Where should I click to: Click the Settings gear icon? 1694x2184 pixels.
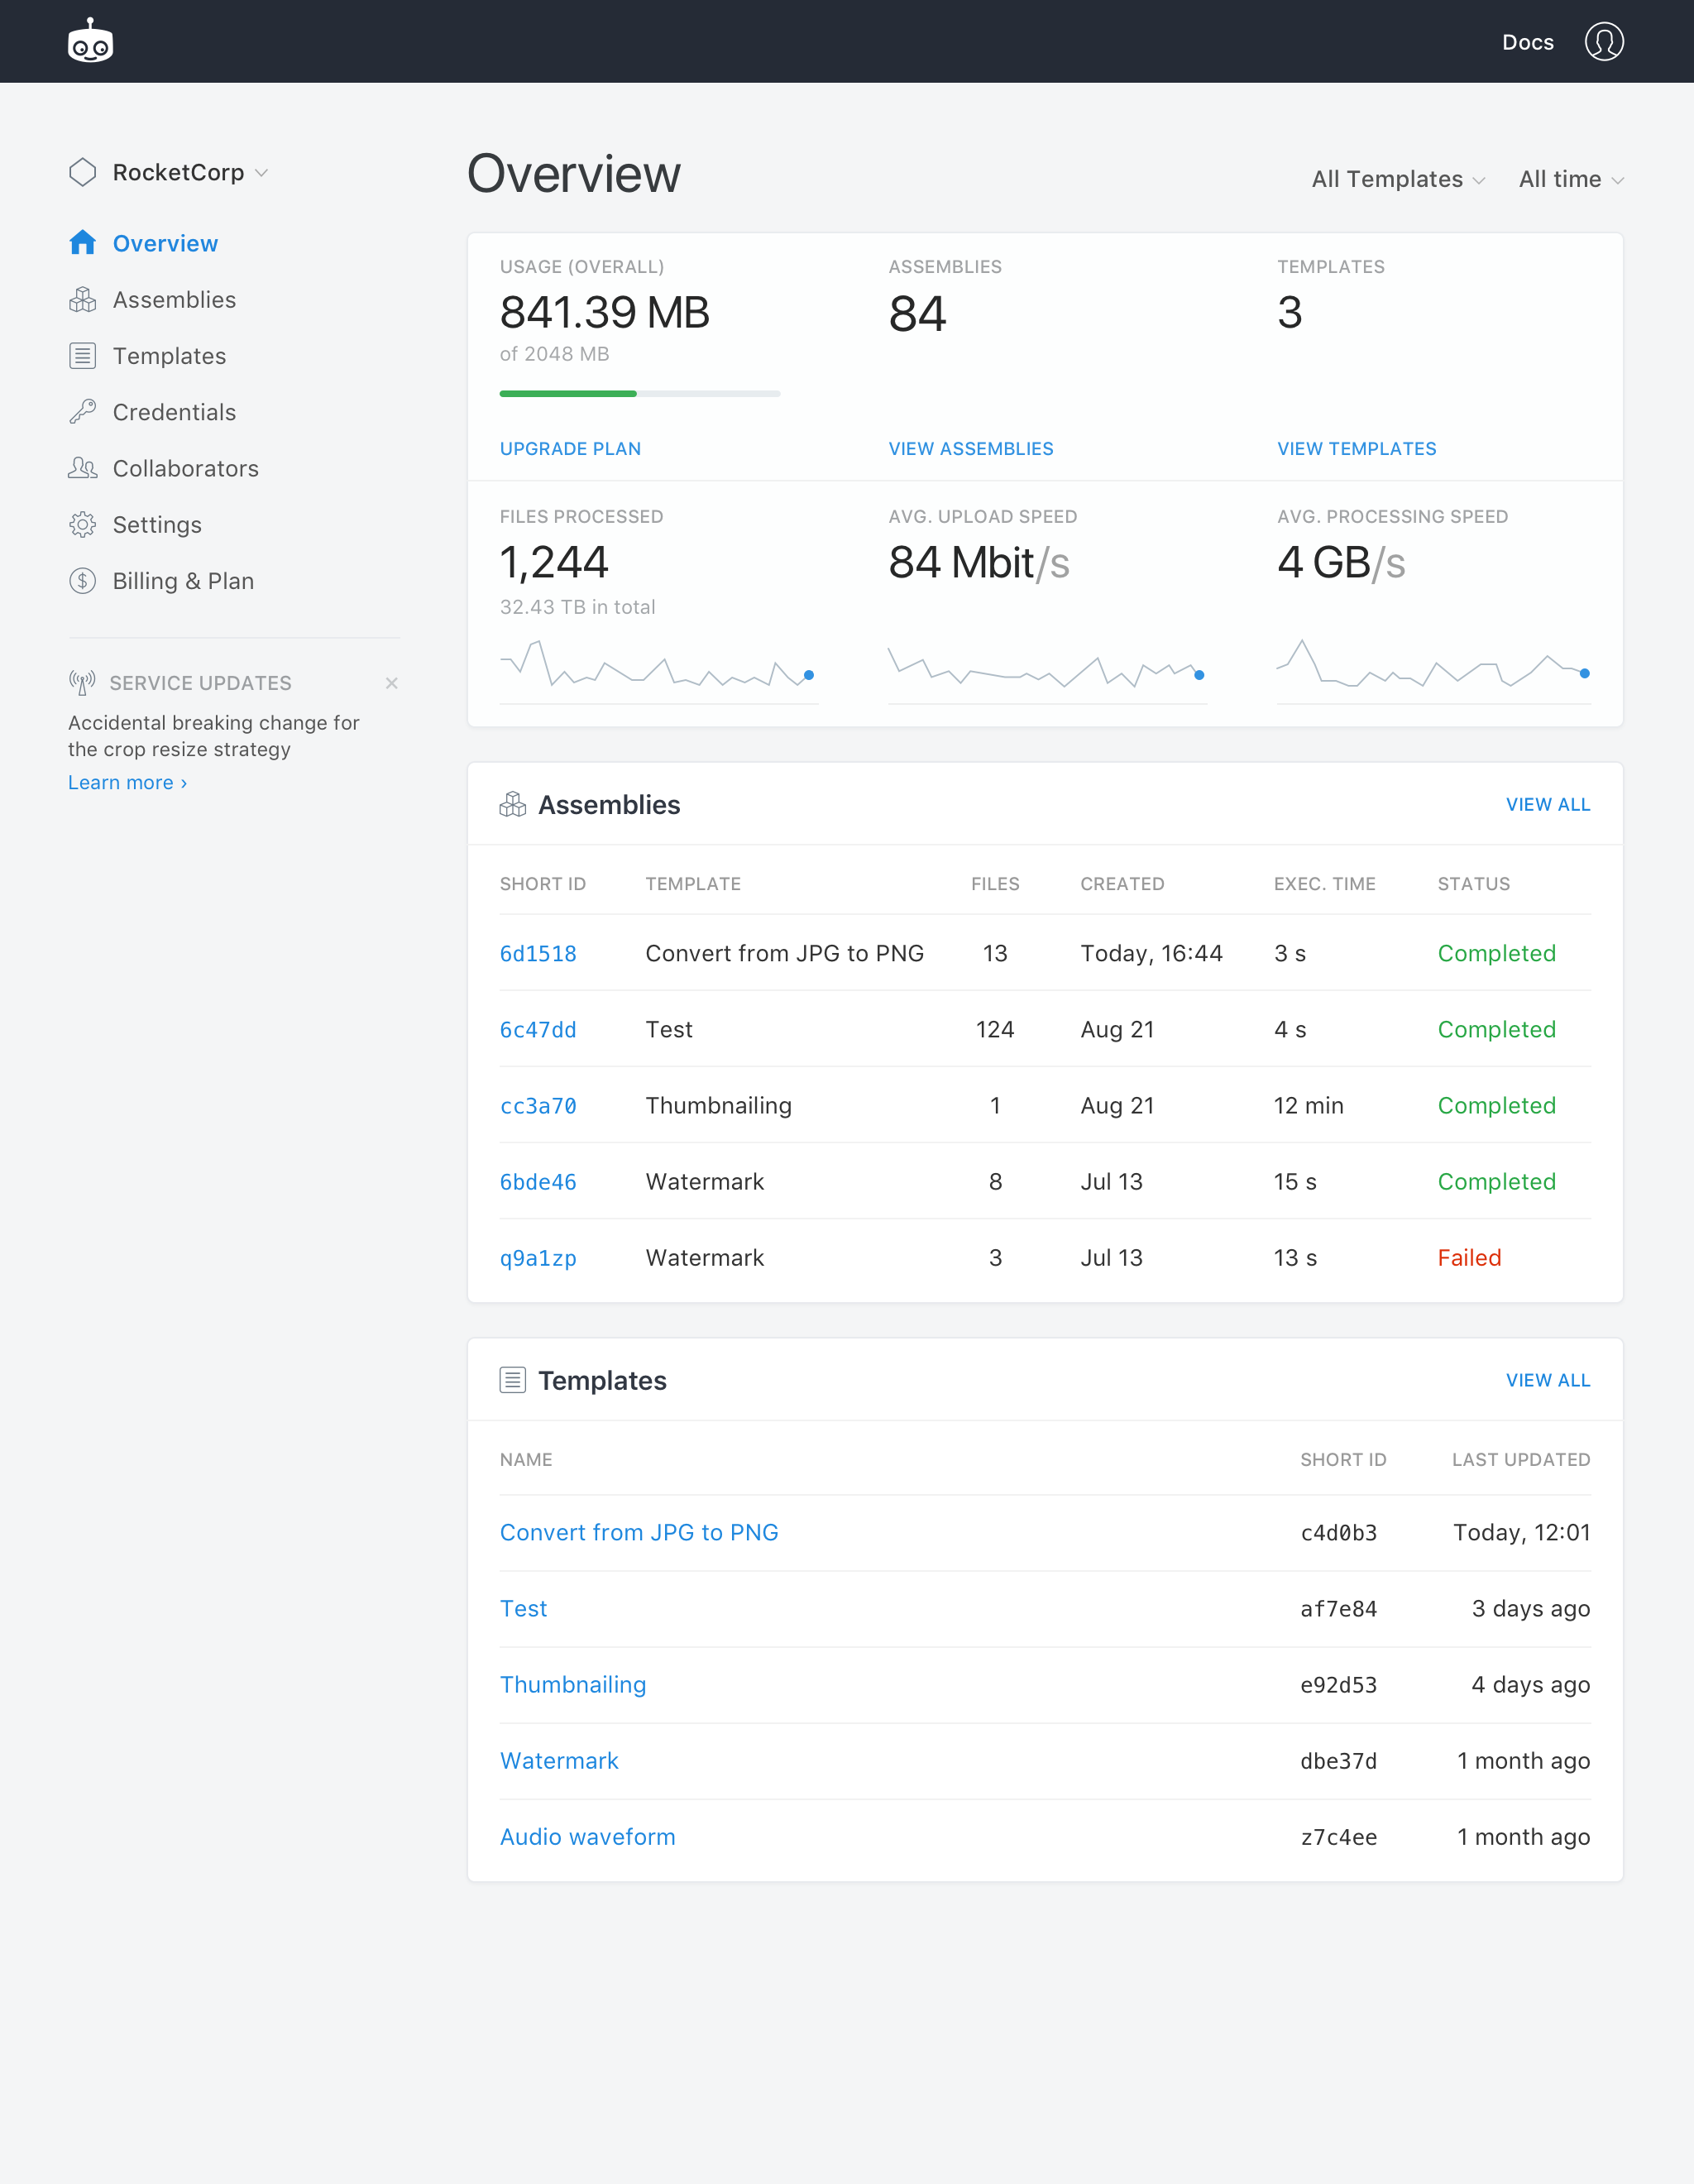pyautogui.click(x=82, y=525)
